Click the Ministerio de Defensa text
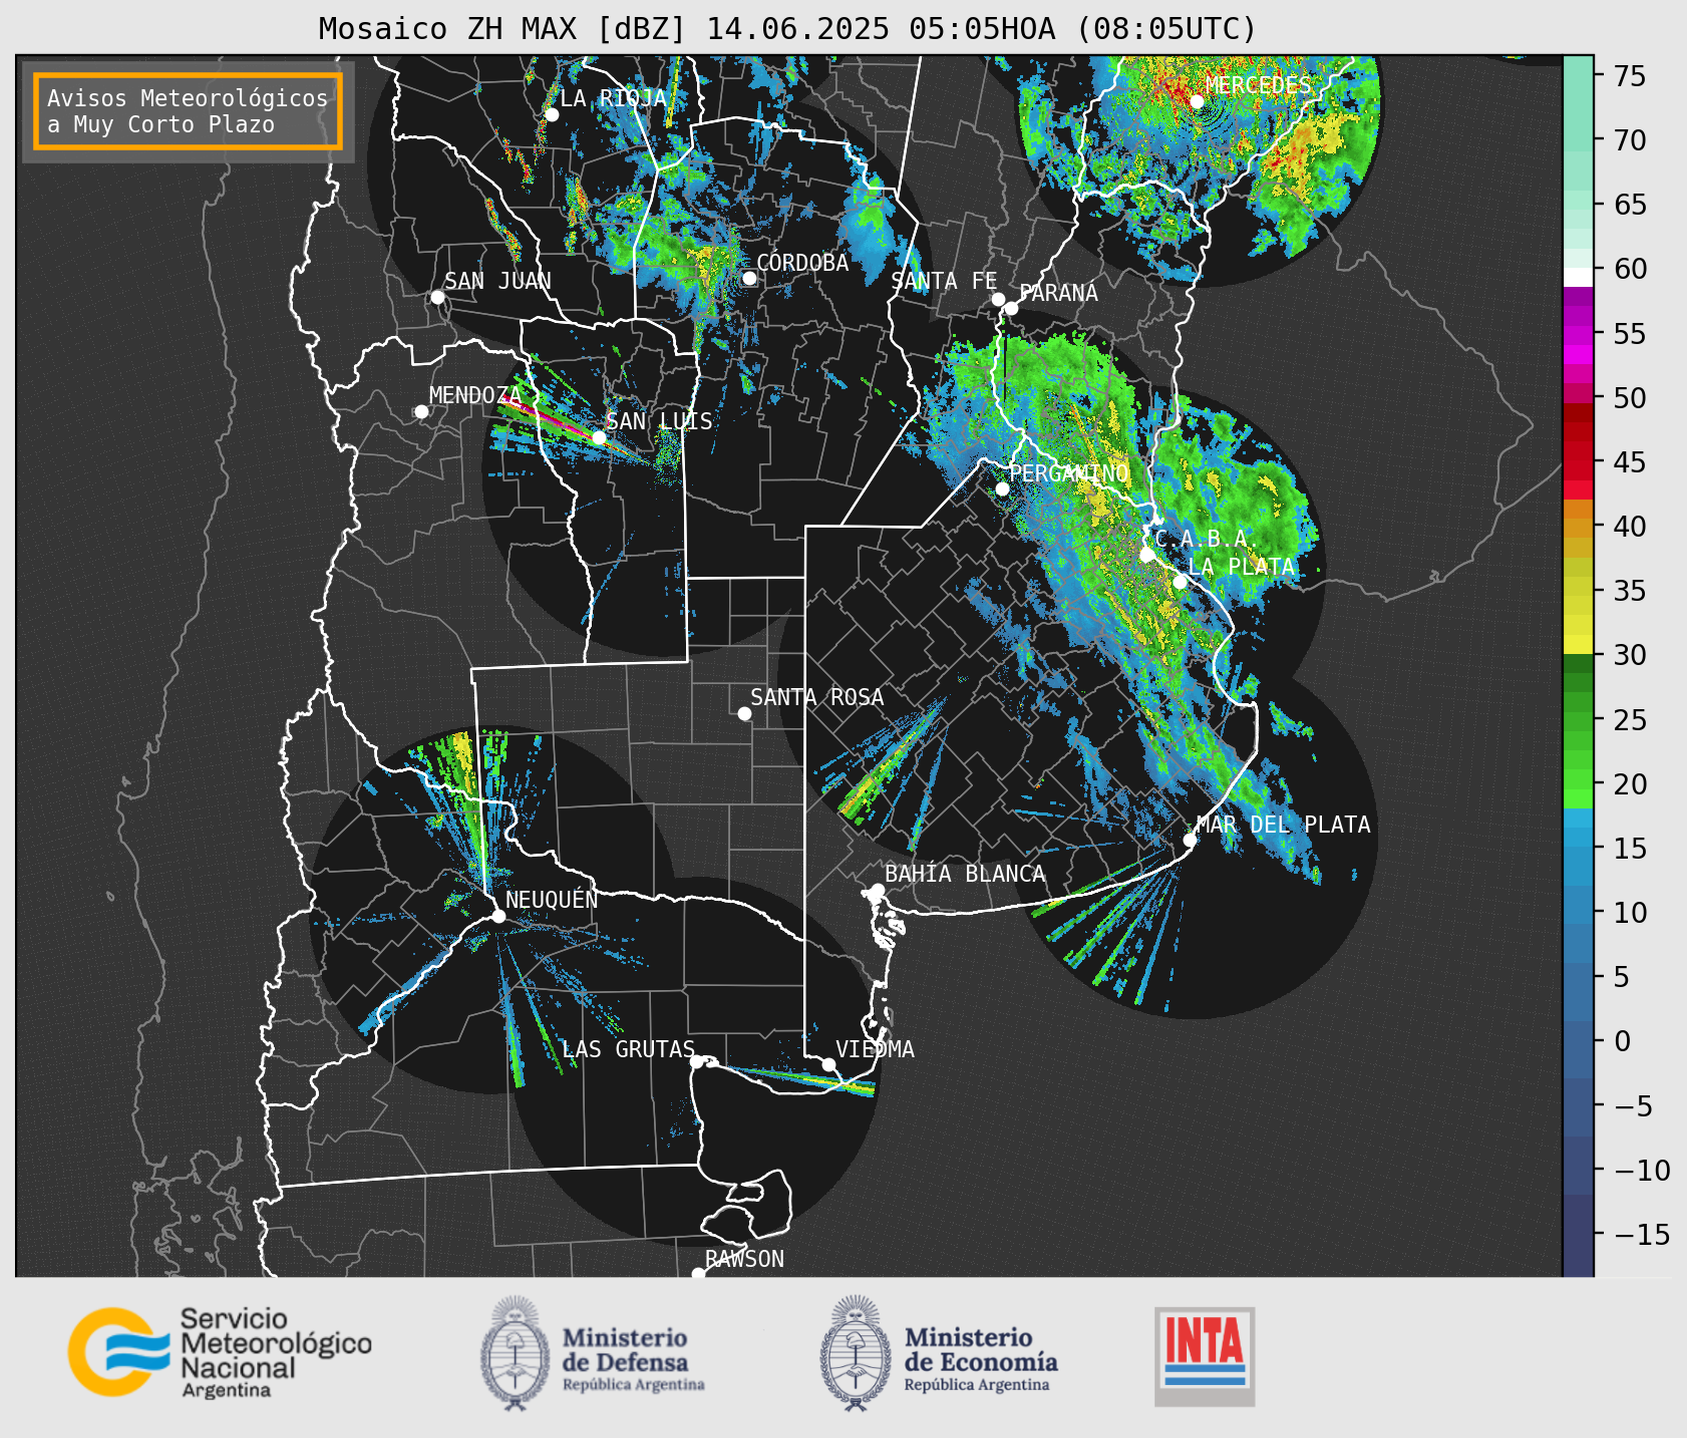This screenshot has height=1438, width=1687. (633, 1360)
